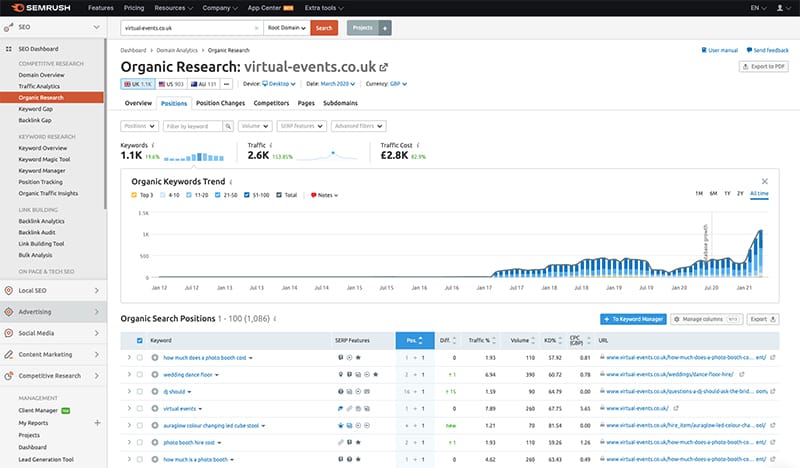
Task: Click the Export to PDF button
Action: click(x=764, y=67)
